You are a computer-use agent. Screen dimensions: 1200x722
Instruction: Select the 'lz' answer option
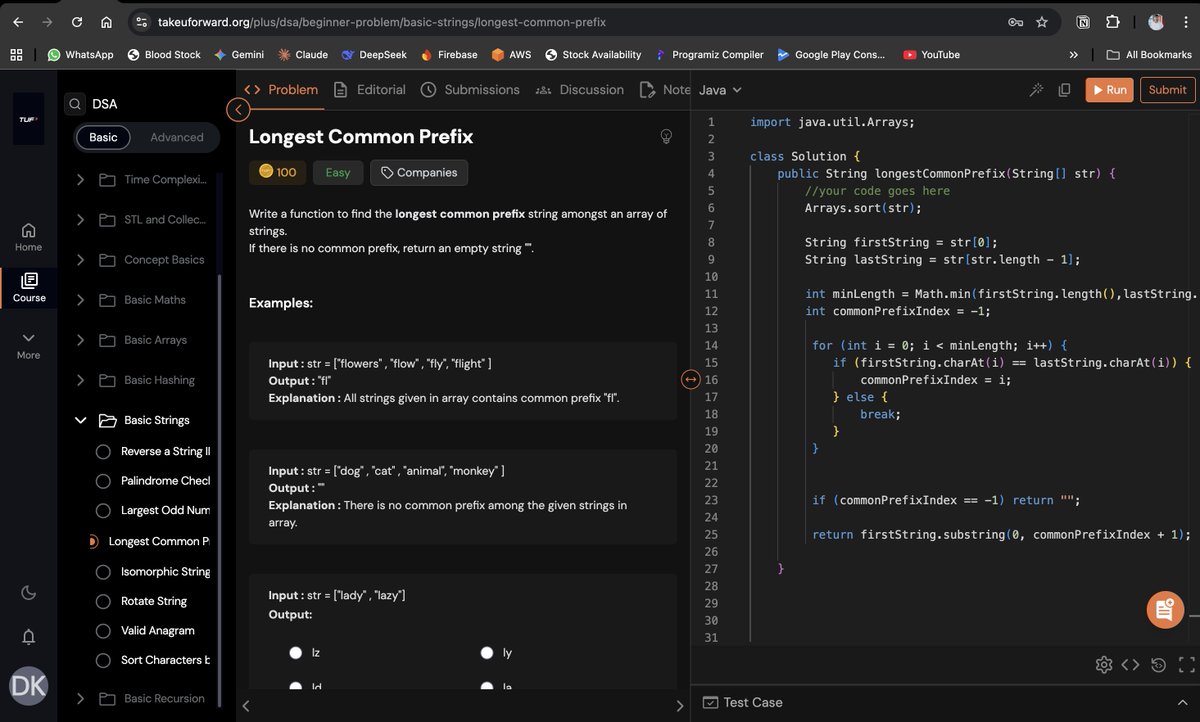pos(296,653)
